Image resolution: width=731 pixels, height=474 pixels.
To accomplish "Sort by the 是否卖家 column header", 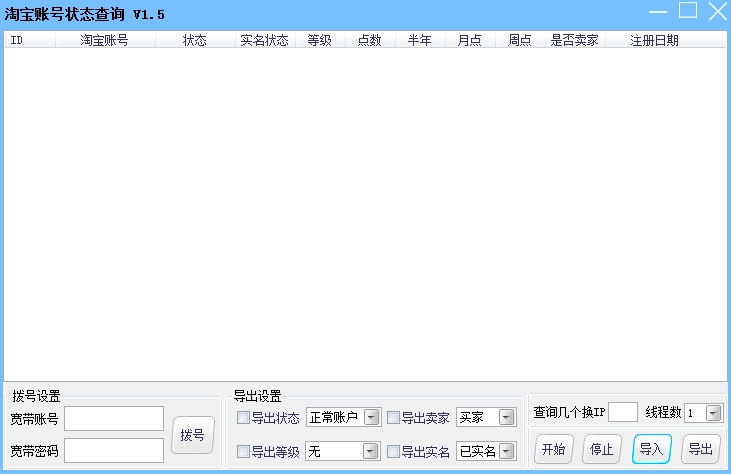I will coord(575,41).
